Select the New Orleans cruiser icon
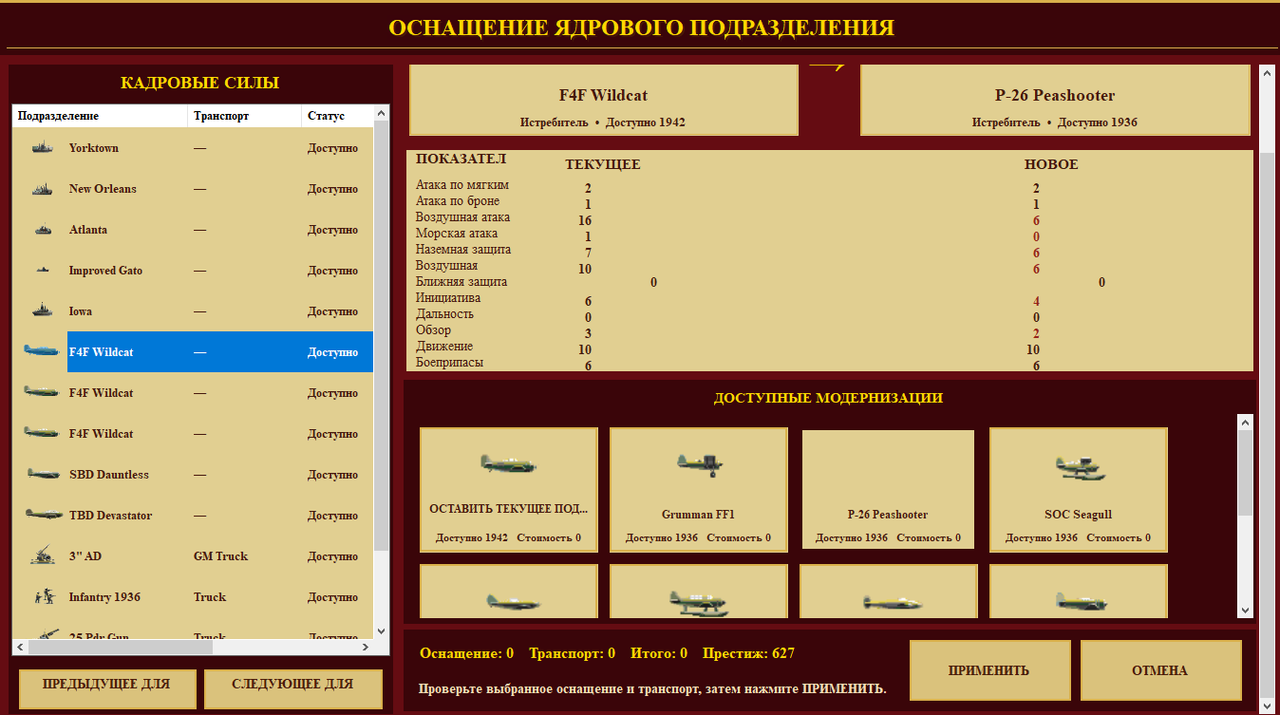Screen dimensions: 1280x715 tap(42, 189)
